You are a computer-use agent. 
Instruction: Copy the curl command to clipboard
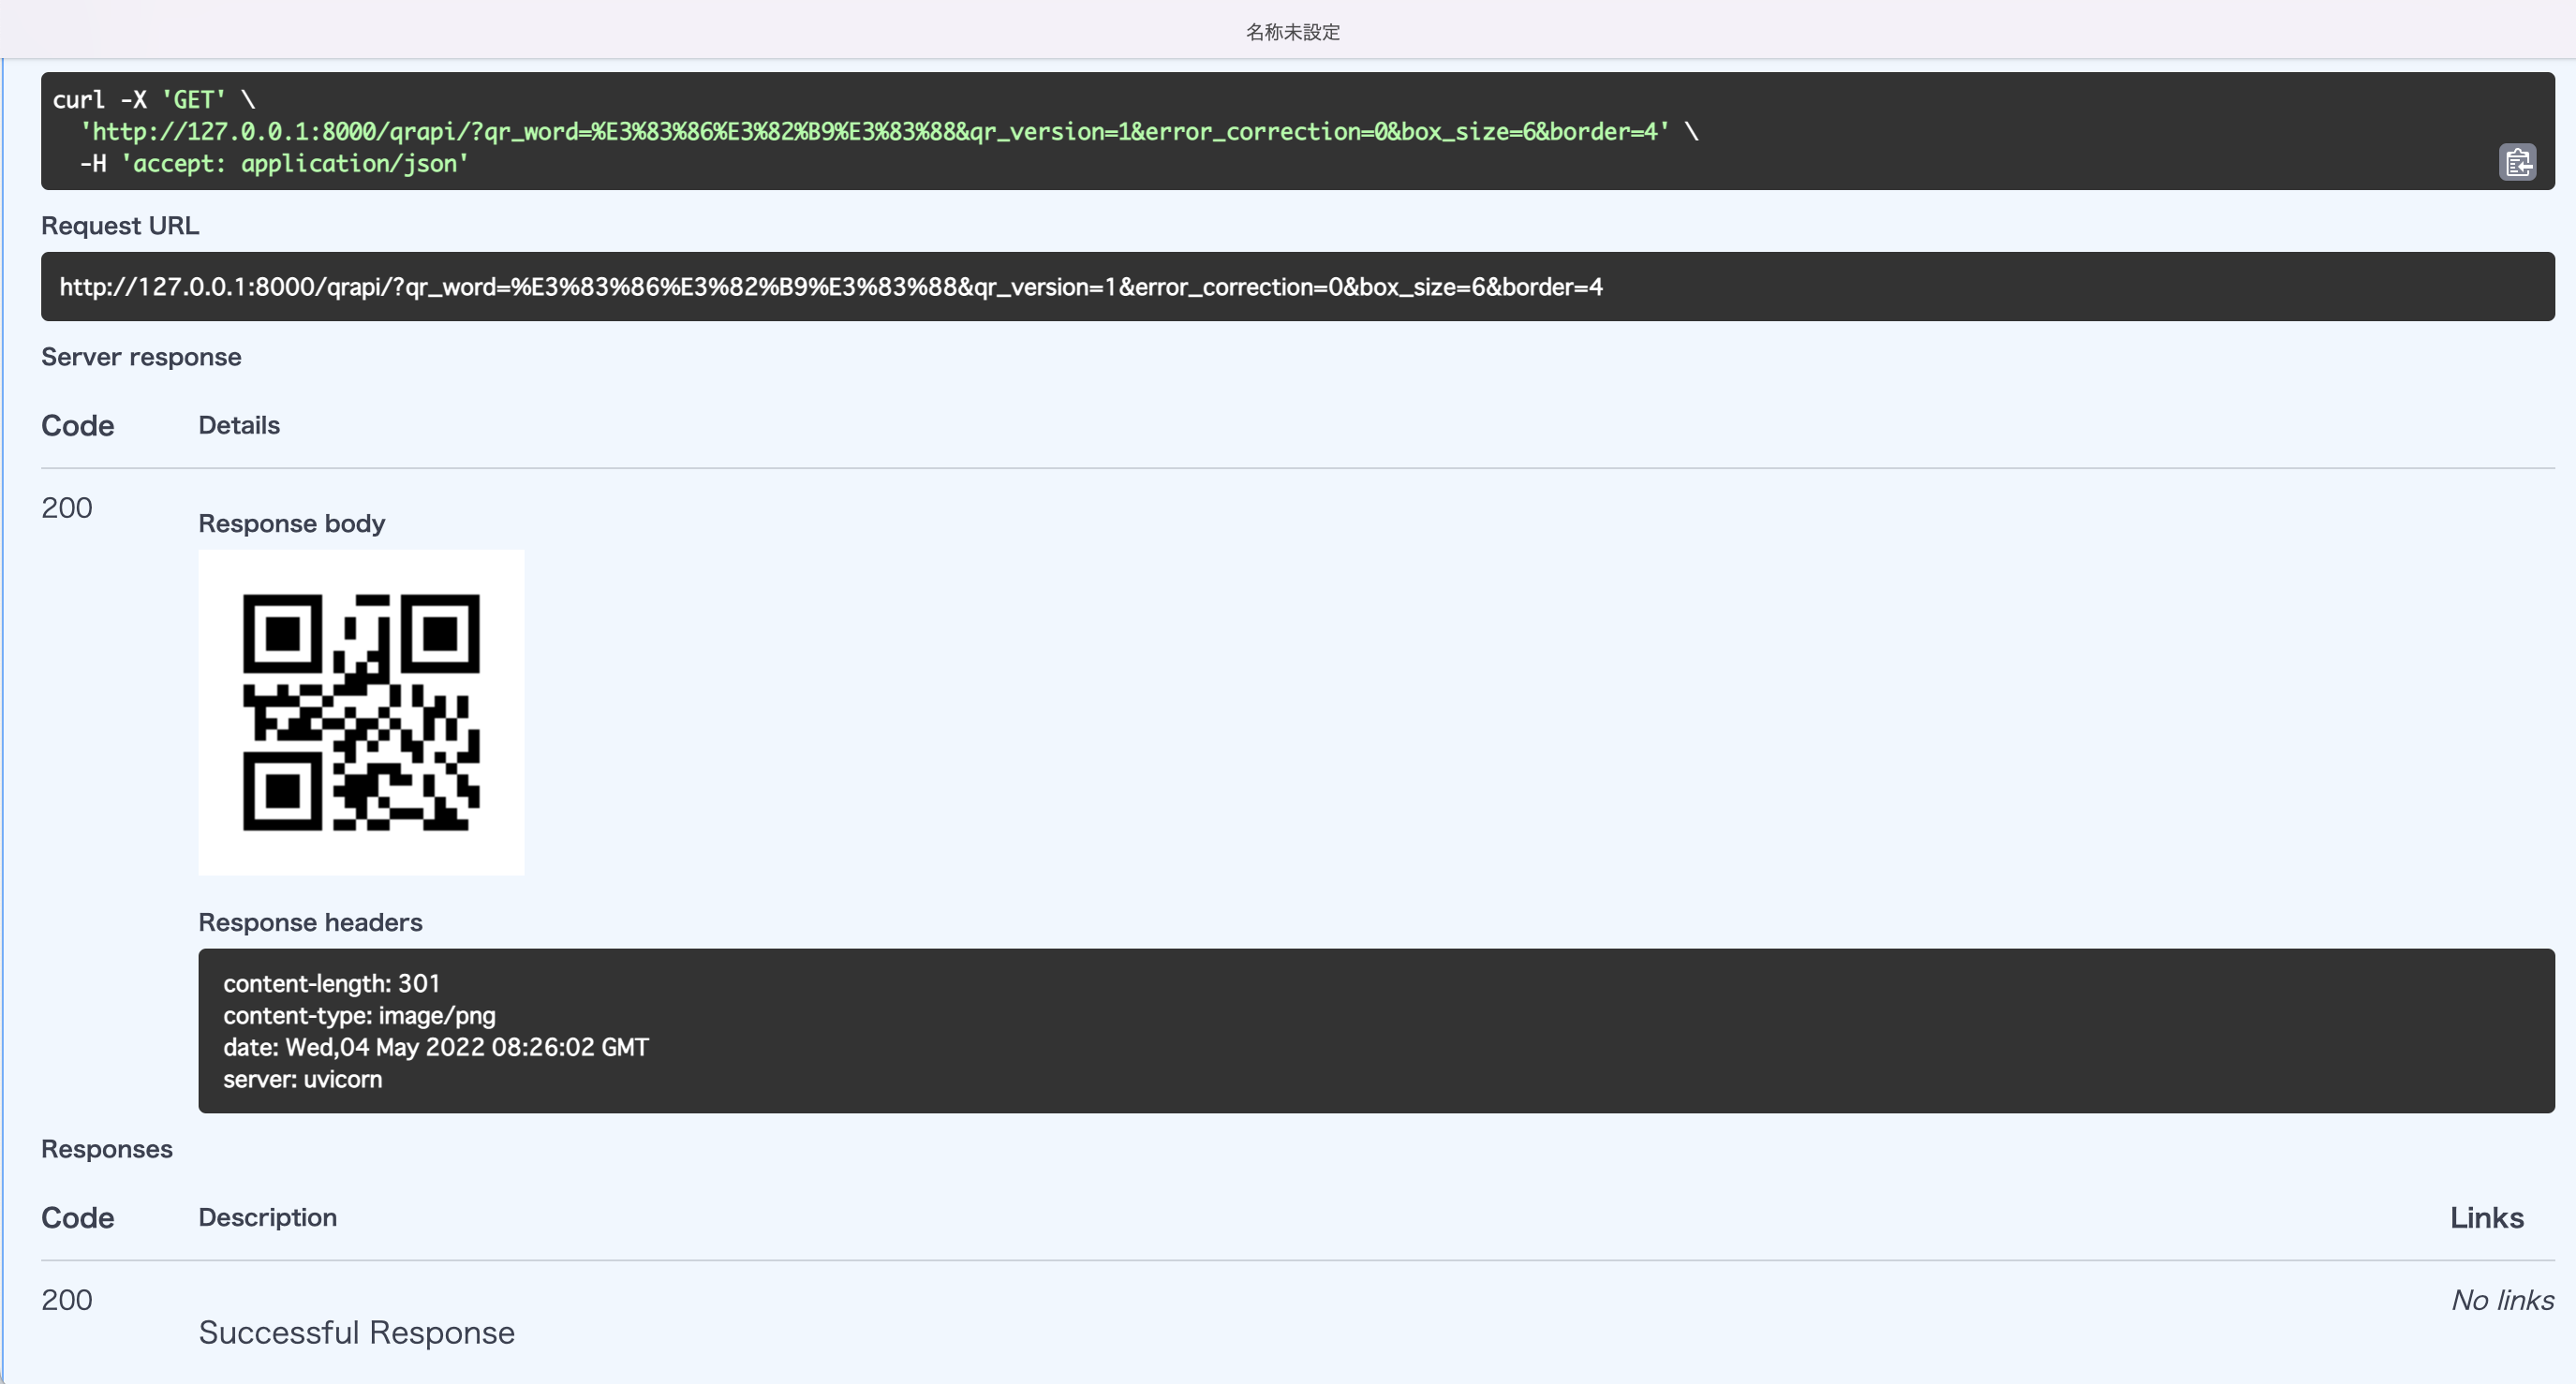(x=2517, y=162)
